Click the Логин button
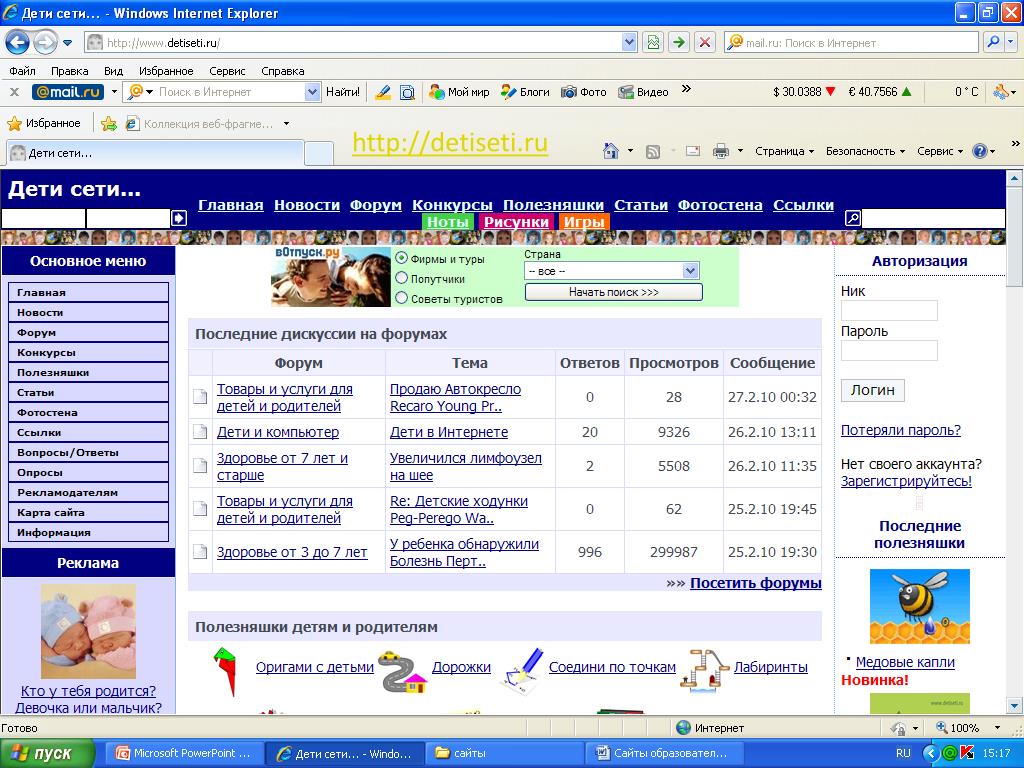Viewport: 1024px width, 768px height. [872, 391]
